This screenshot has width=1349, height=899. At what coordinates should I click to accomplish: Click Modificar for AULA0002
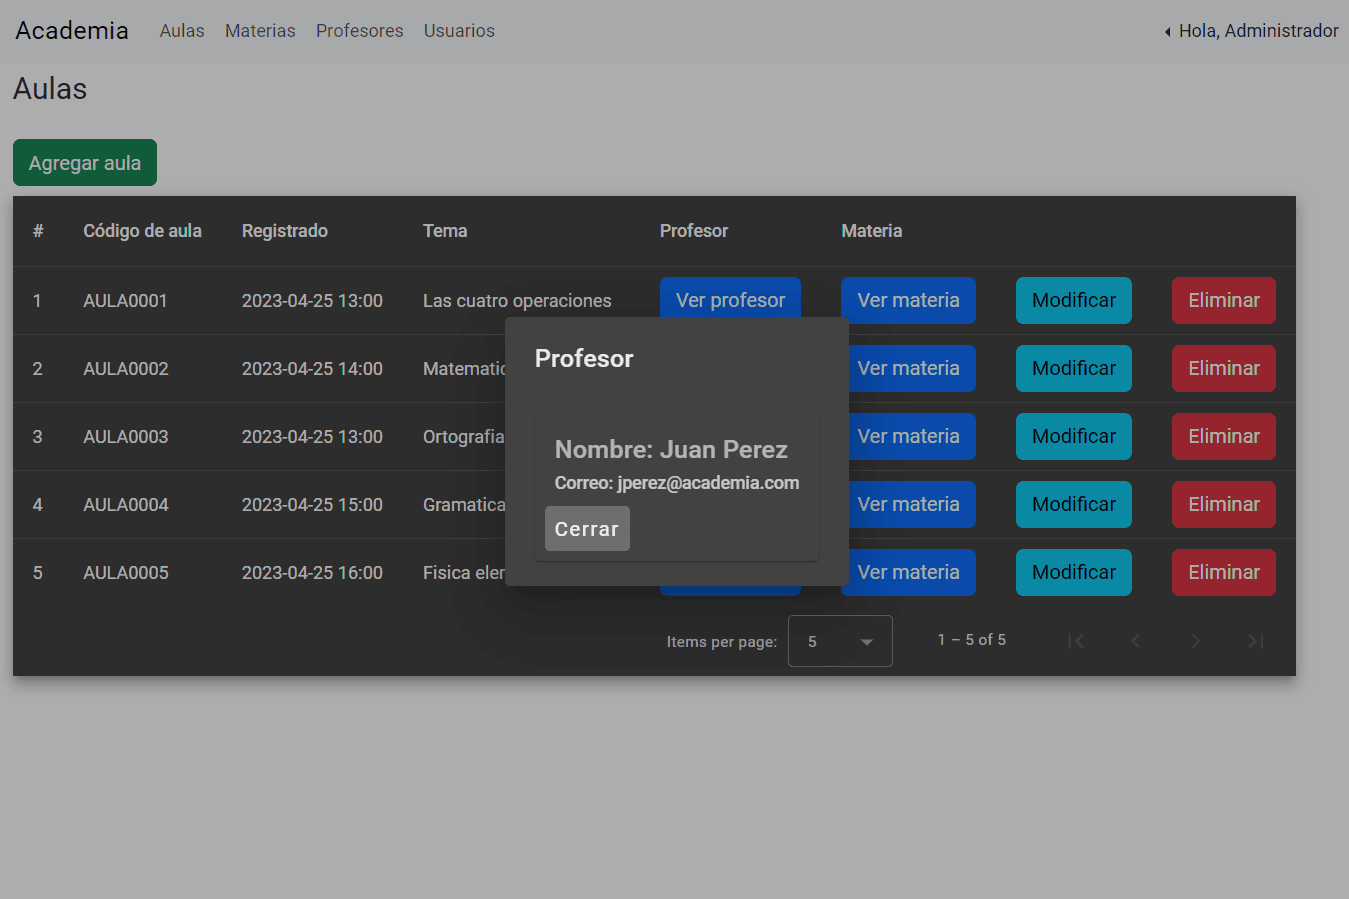tap(1074, 368)
